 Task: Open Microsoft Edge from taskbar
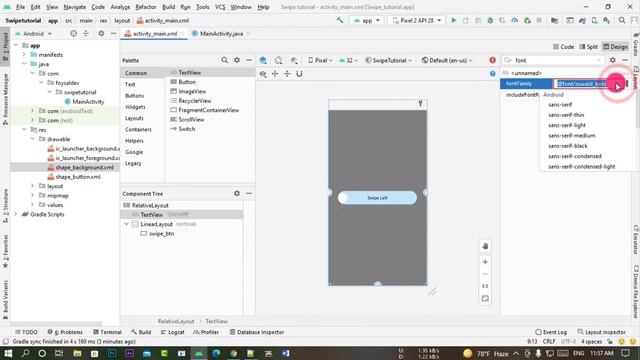point(216,353)
